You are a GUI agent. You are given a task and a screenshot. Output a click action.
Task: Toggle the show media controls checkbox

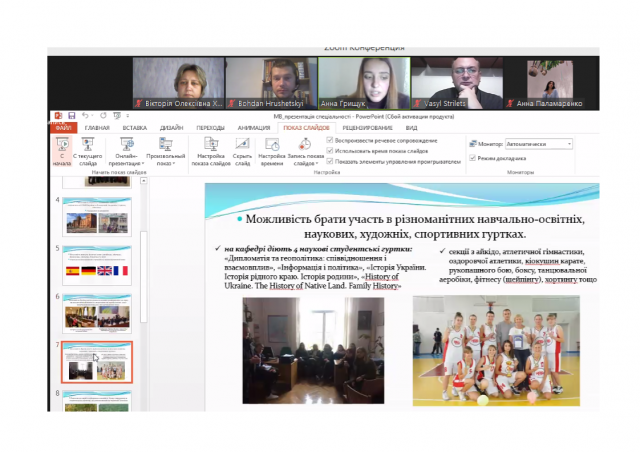click(331, 160)
